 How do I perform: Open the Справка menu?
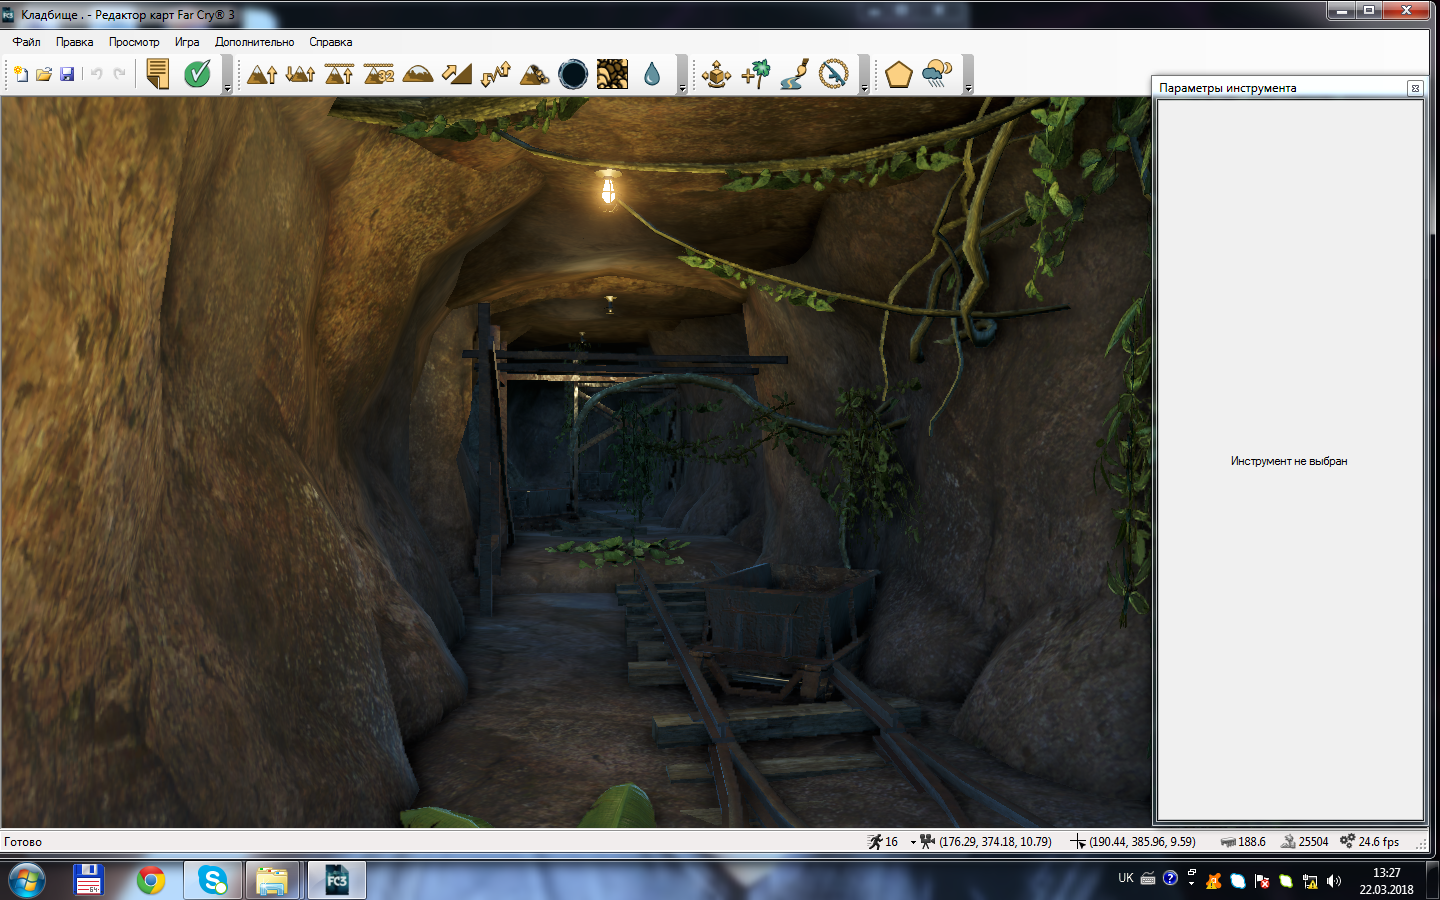(330, 42)
